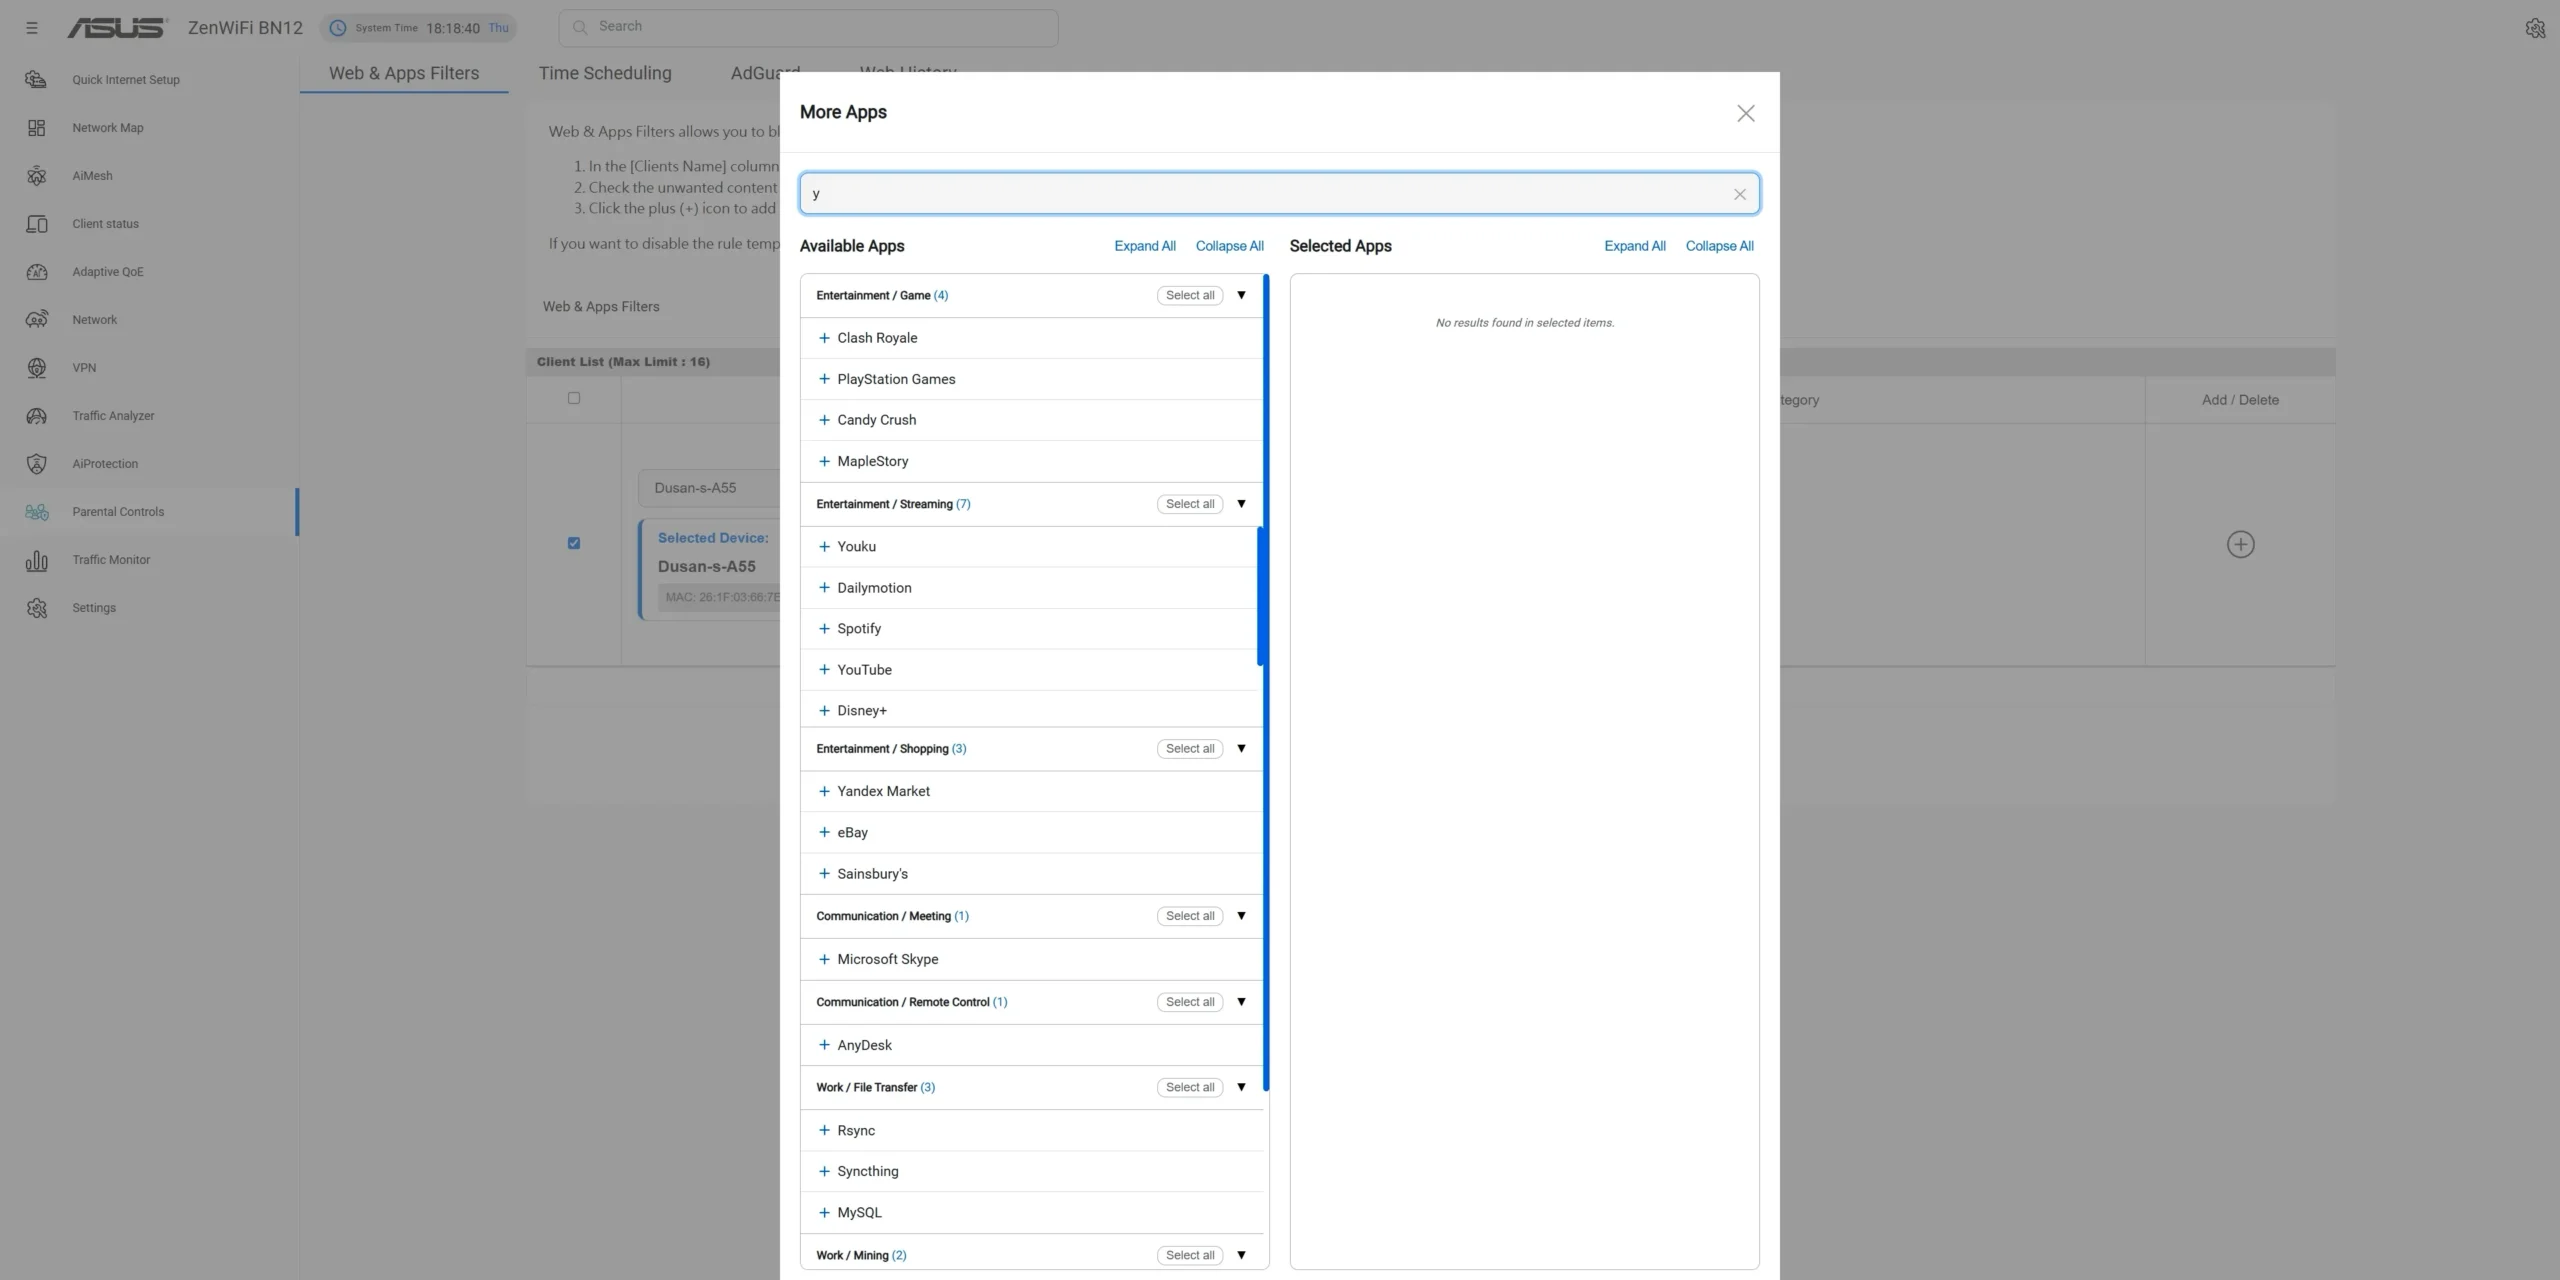The image size is (2560, 1280).
Task: Click the Traffic Monitor bar-chart icon
Action: tap(36, 560)
